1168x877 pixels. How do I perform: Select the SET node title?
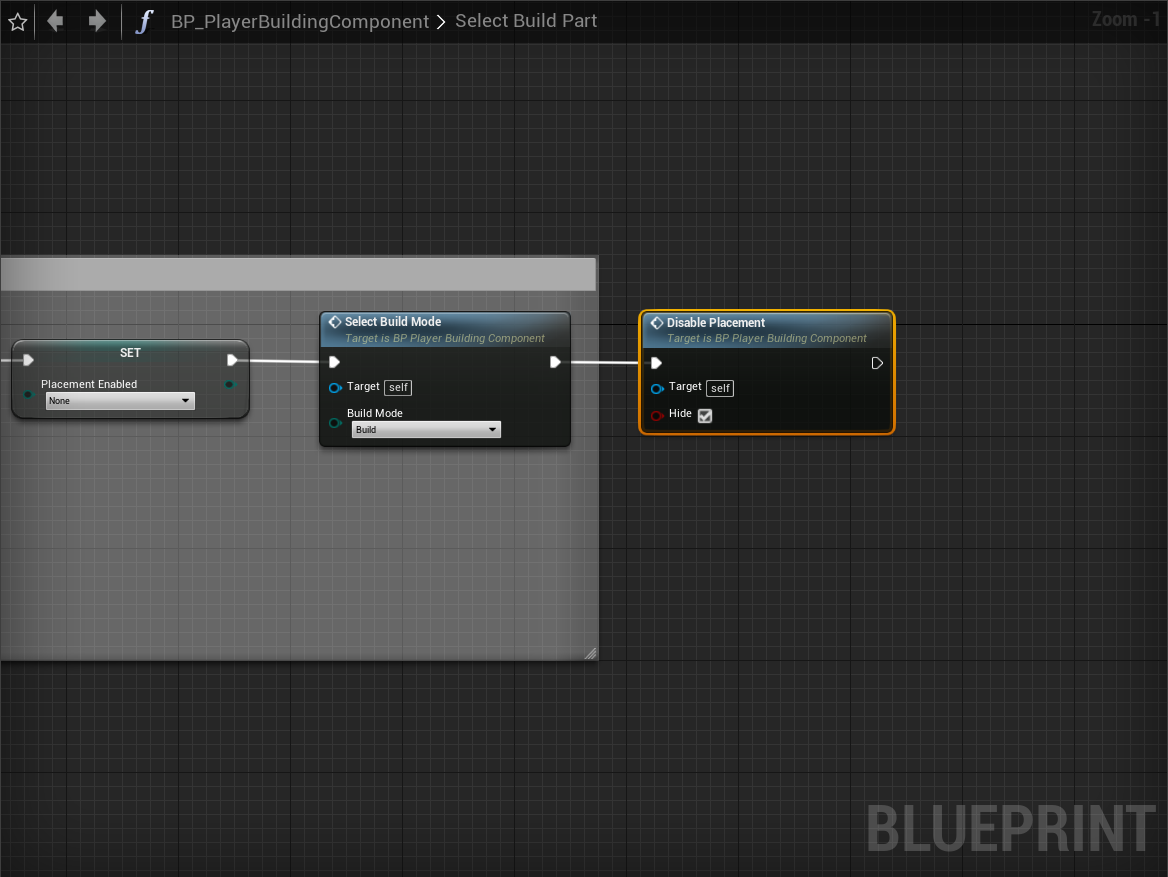click(130, 353)
